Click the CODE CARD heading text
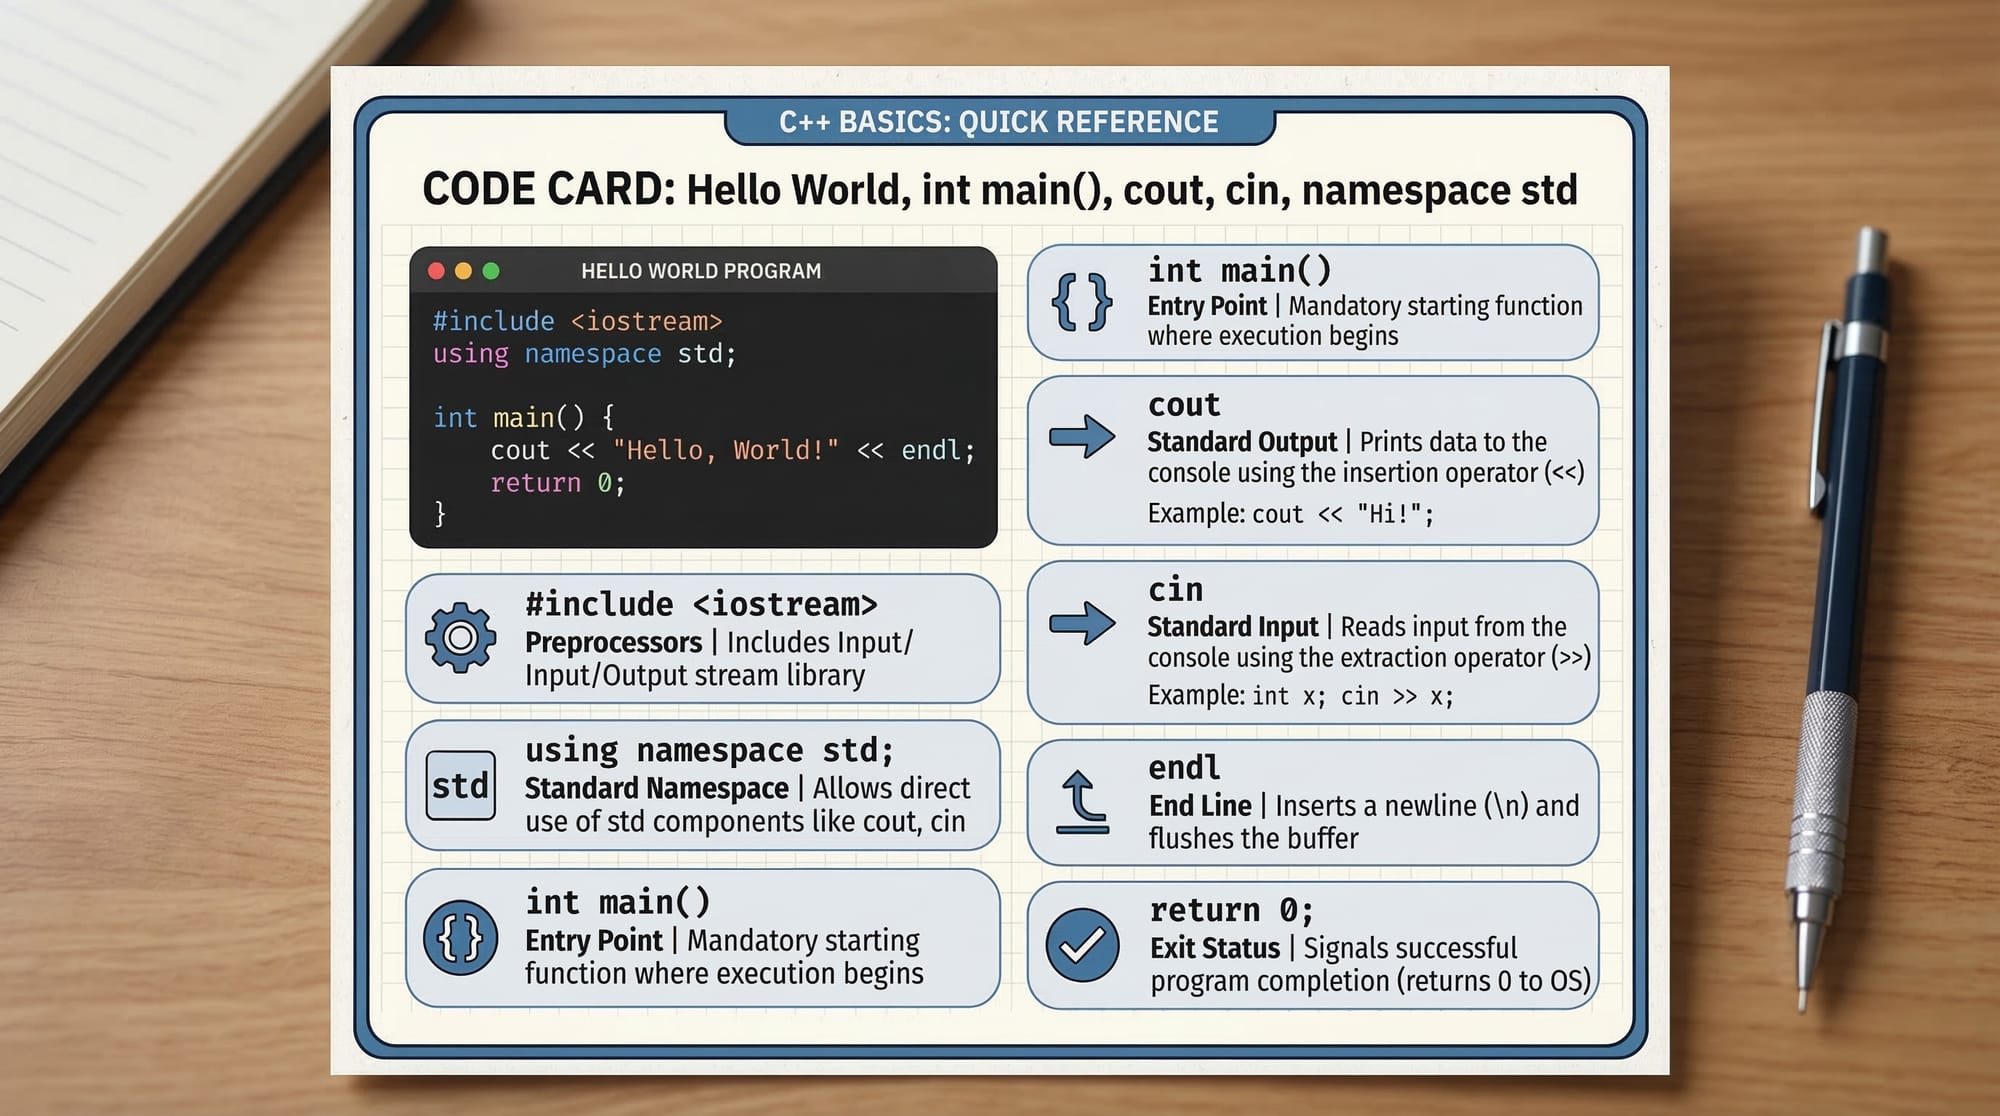This screenshot has height=1116, width=2000. [998, 190]
